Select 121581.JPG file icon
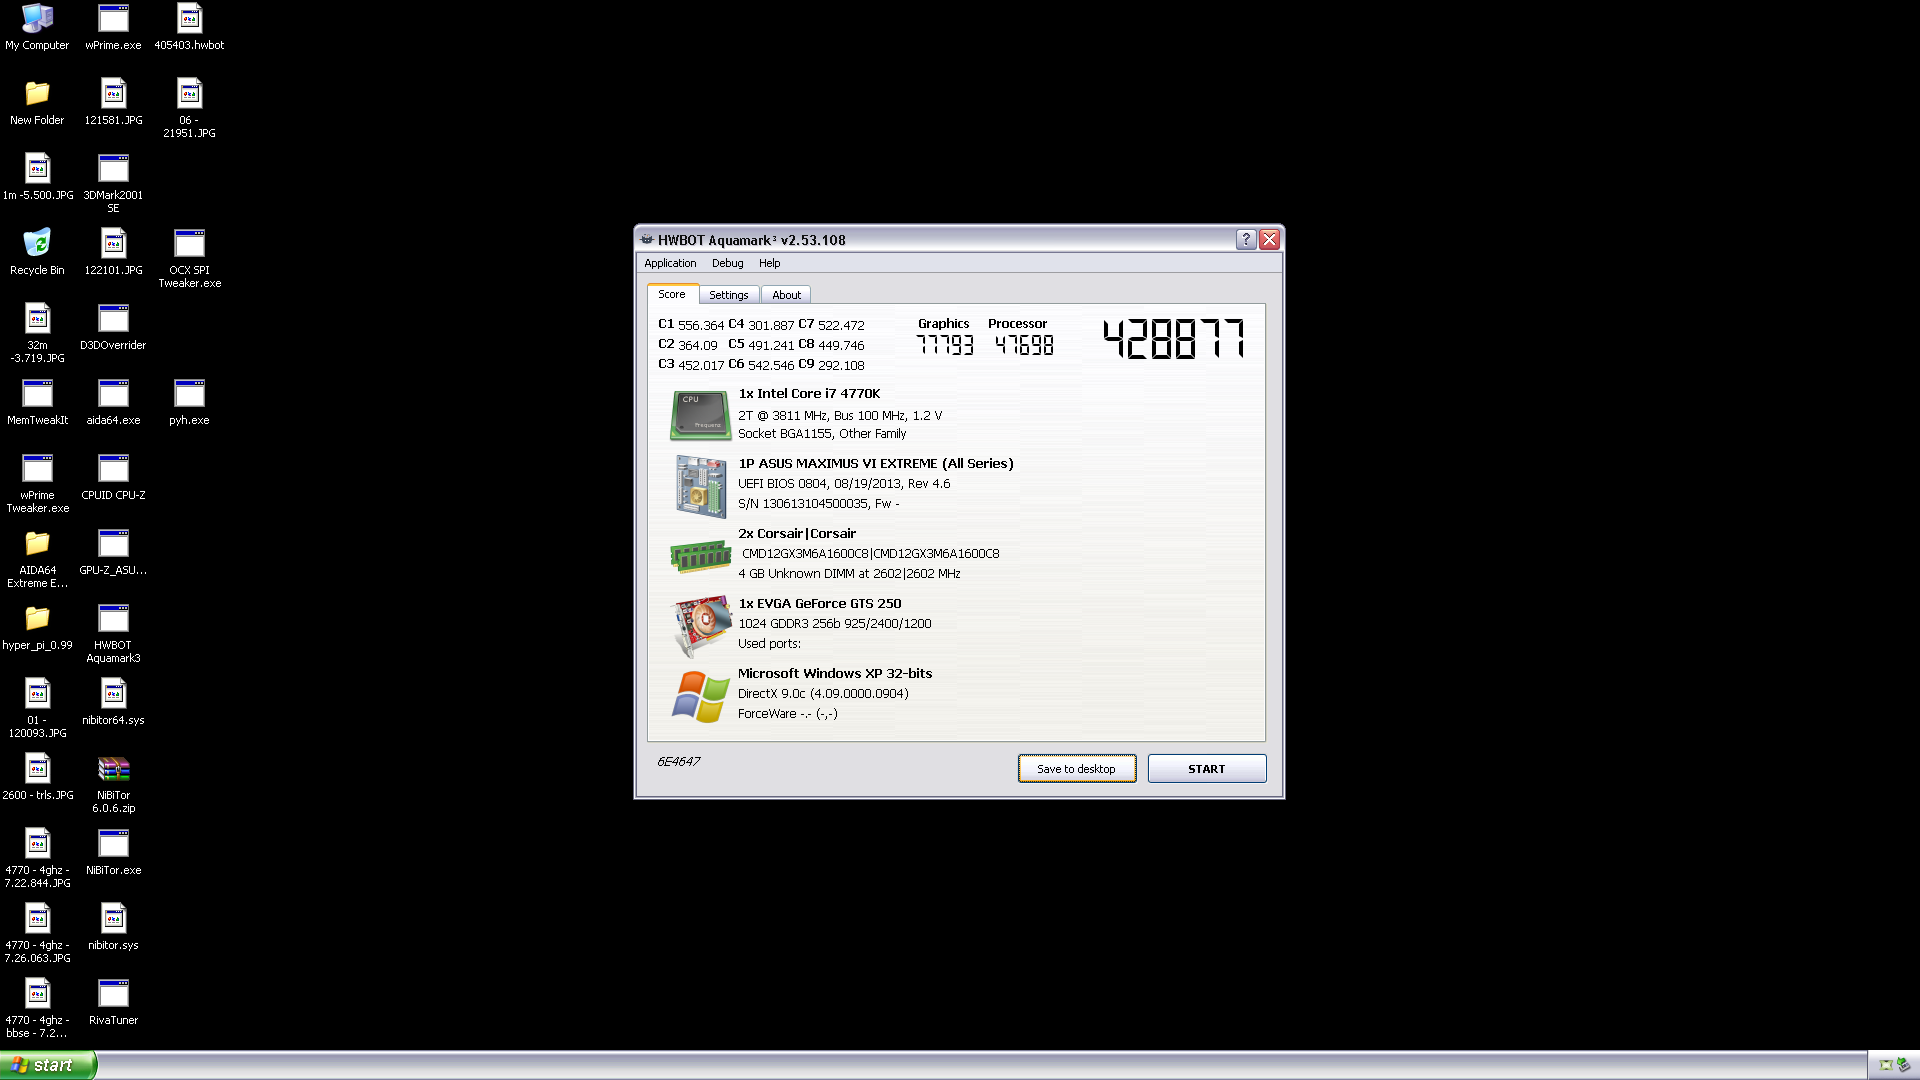This screenshot has width=1920, height=1080. tap(113, 102)
